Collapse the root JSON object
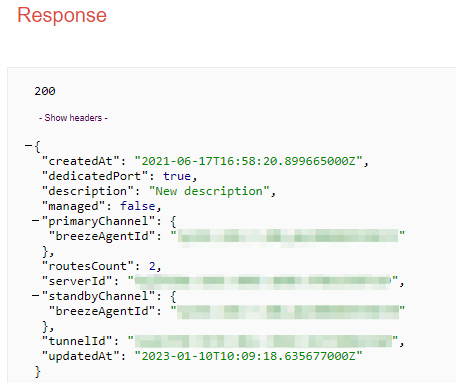This screenshot has height=383, width=456. (28, 145)
